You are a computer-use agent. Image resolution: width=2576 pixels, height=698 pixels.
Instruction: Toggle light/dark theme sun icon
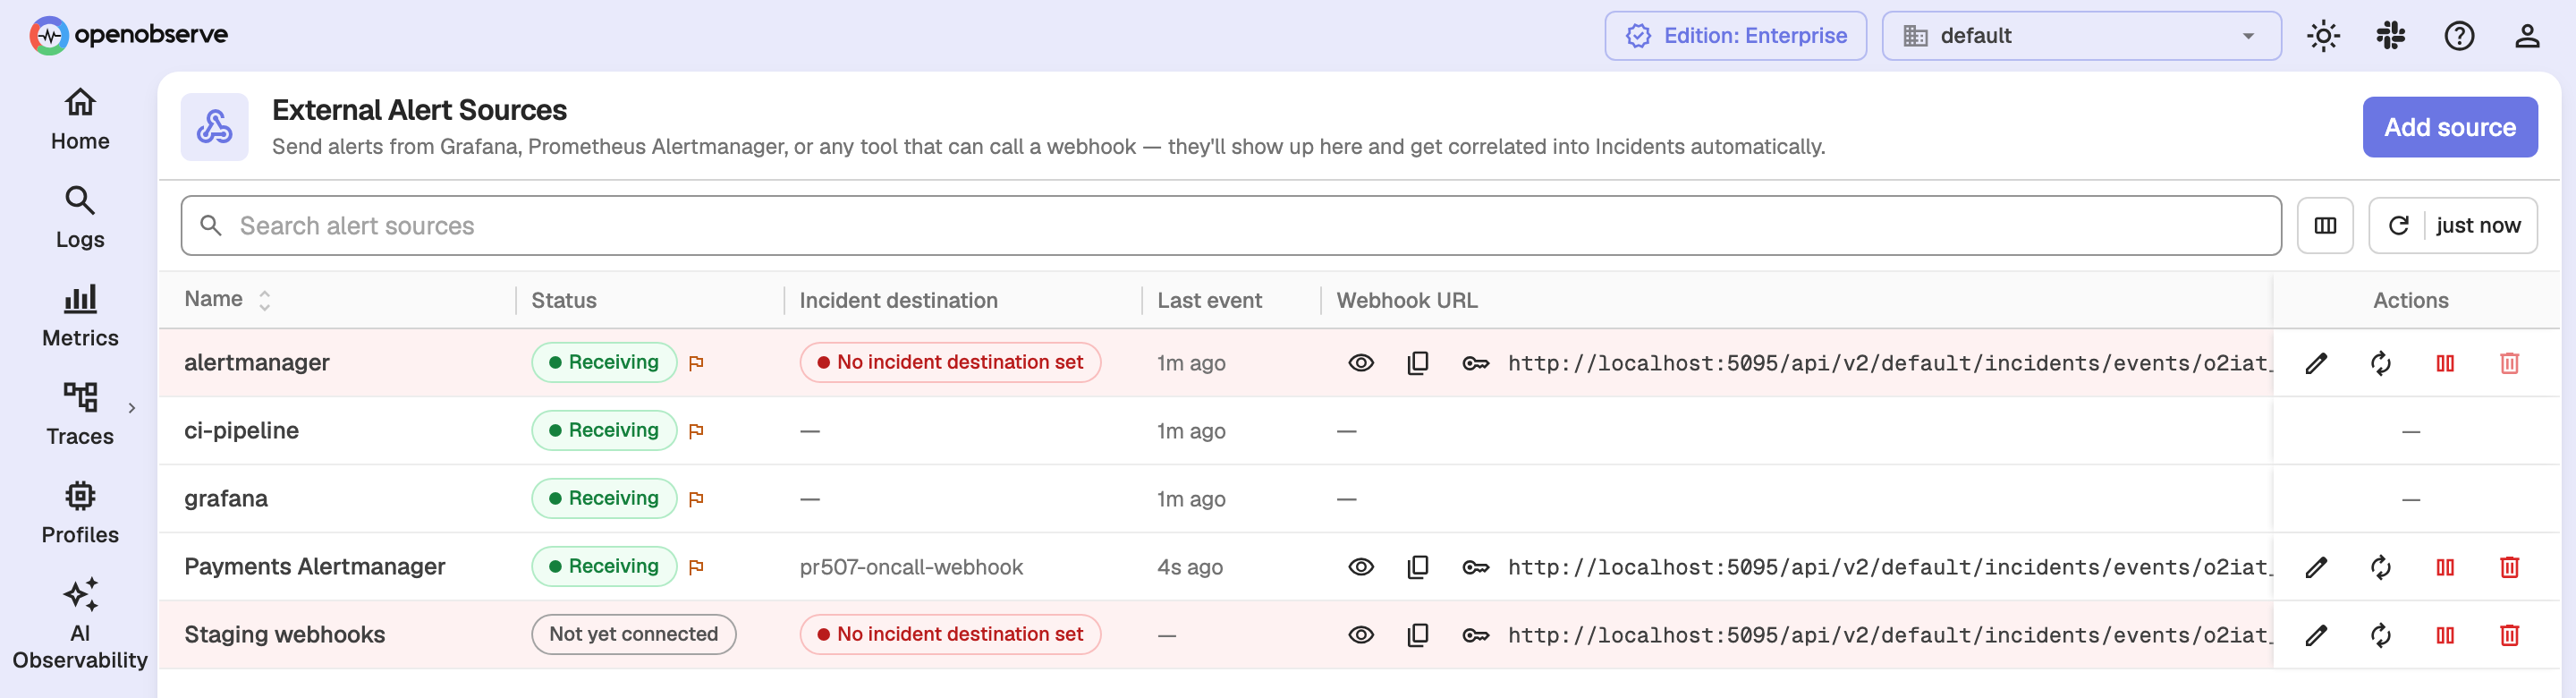2323,36
